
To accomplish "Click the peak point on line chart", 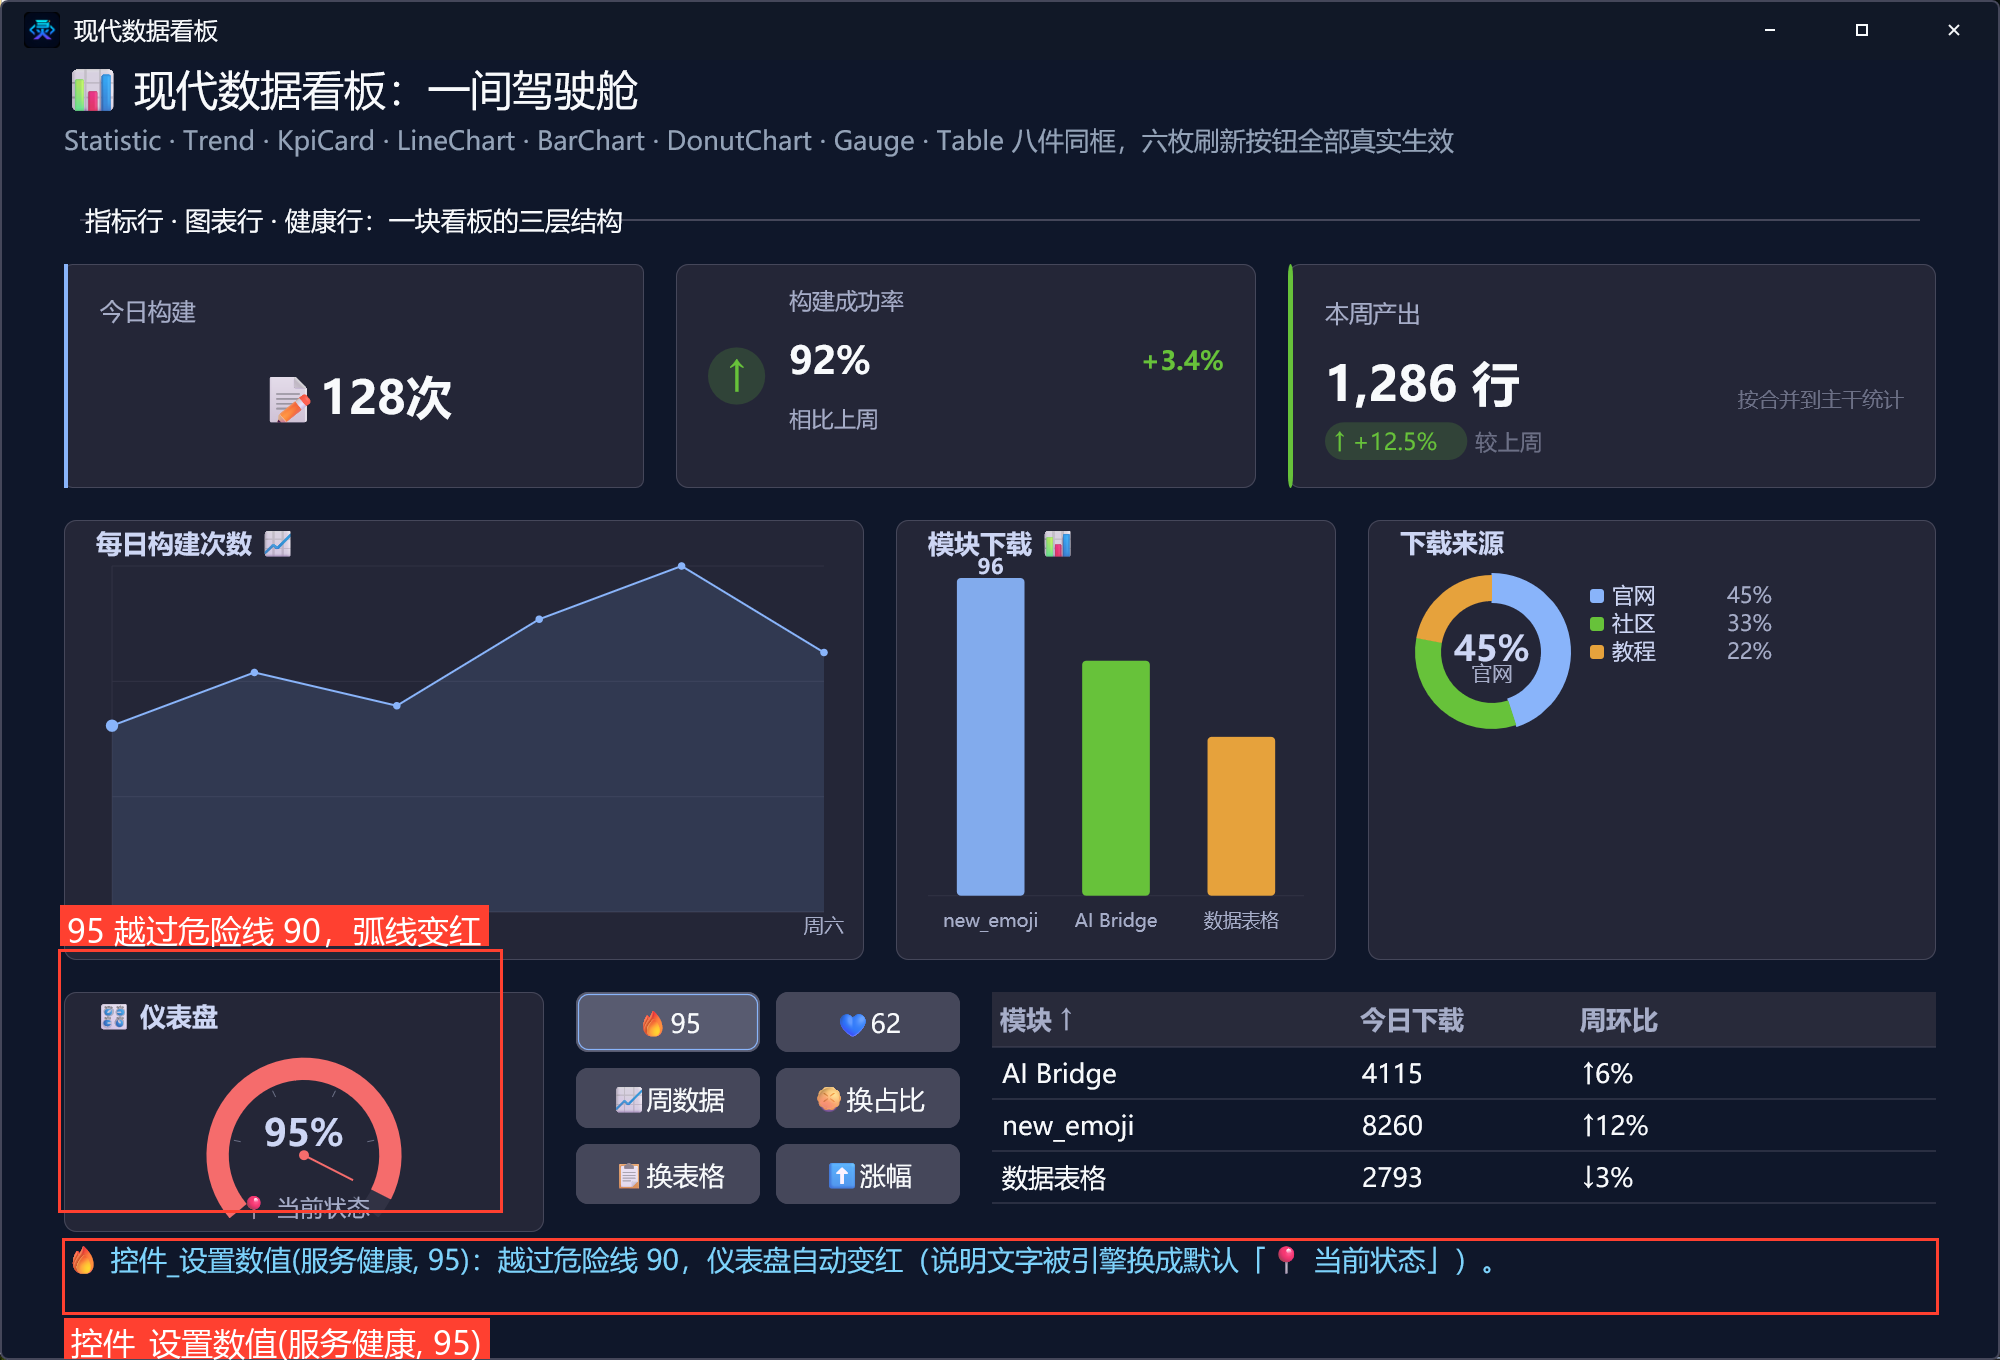I will pyautogui.click(x=682, y=566).
